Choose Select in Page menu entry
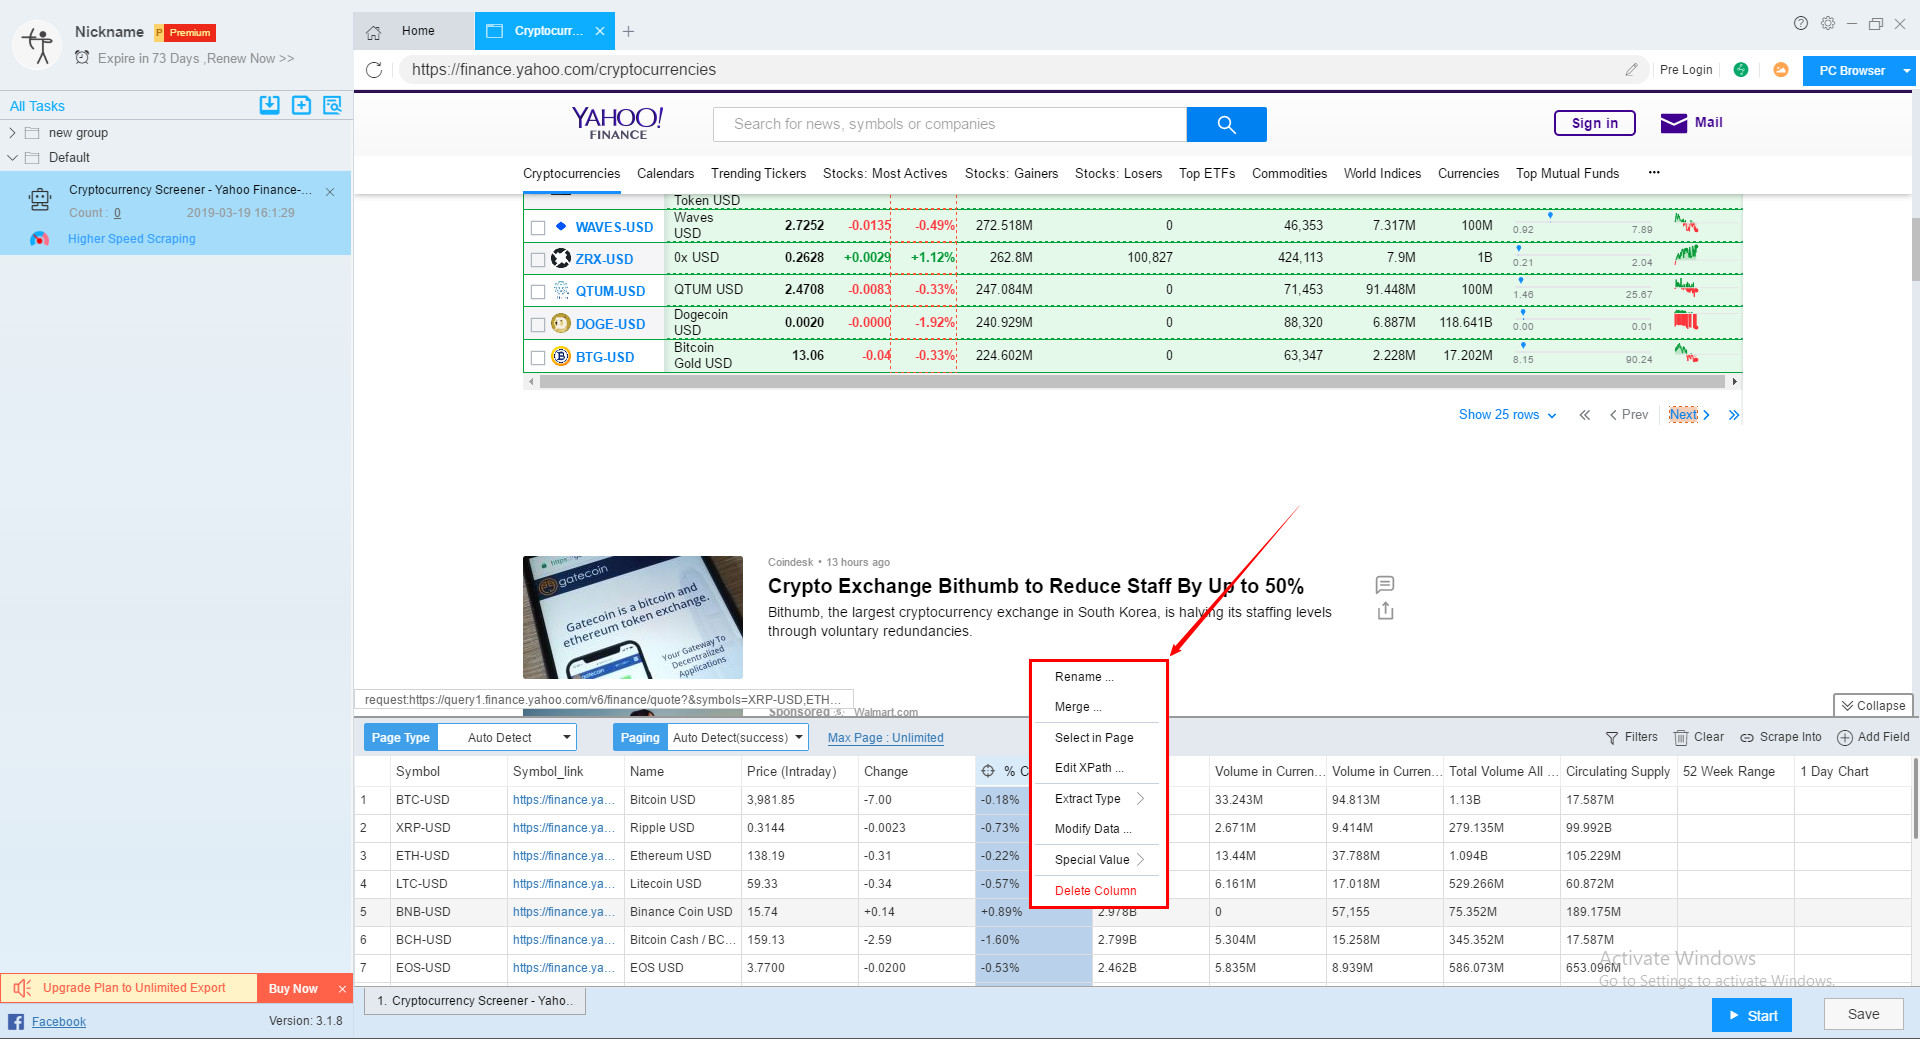This screenshot has height=1039, width=1920. pyautogui.click(x=1094, y=738)
